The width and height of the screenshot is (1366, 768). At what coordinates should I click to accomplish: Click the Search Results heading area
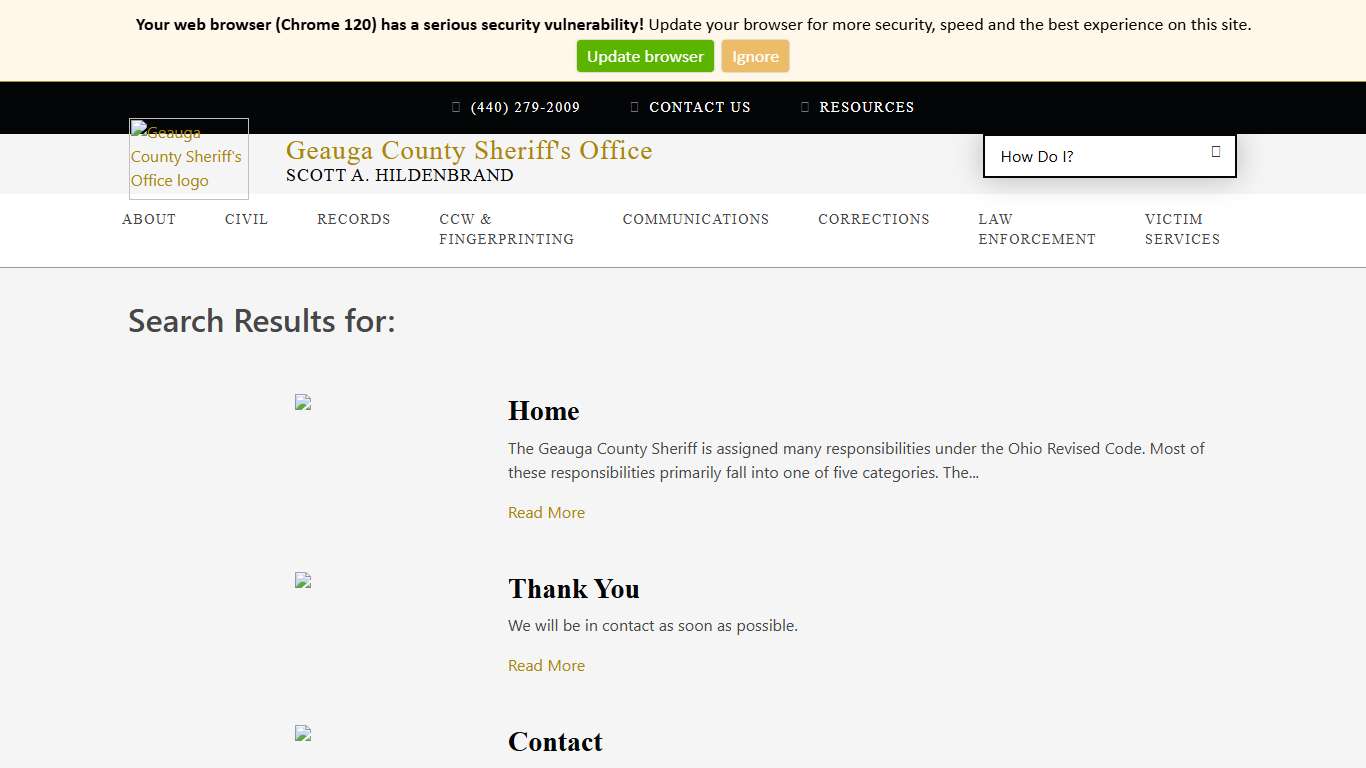(262, 320)
